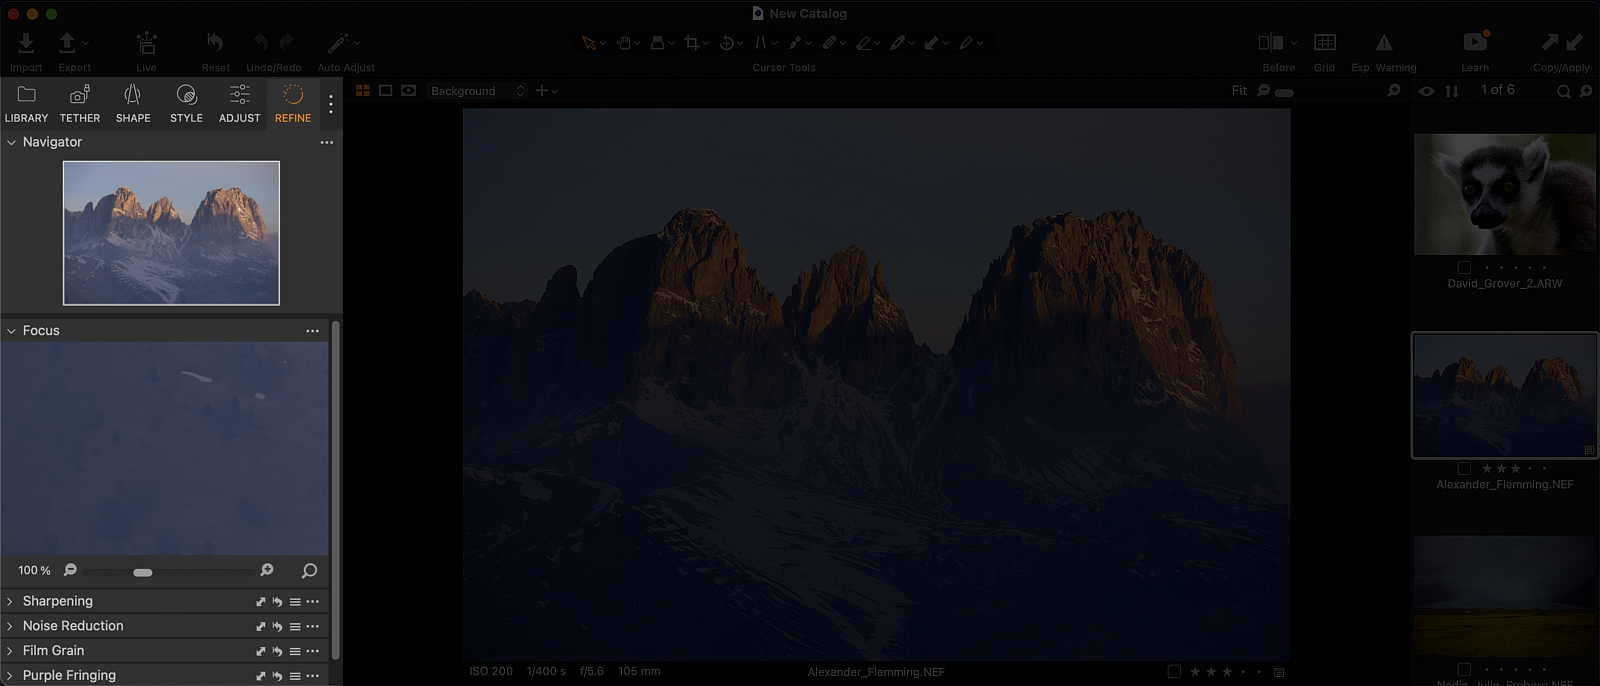Open Live view capture
1600x686 pixels.
(x=146, y=43)
